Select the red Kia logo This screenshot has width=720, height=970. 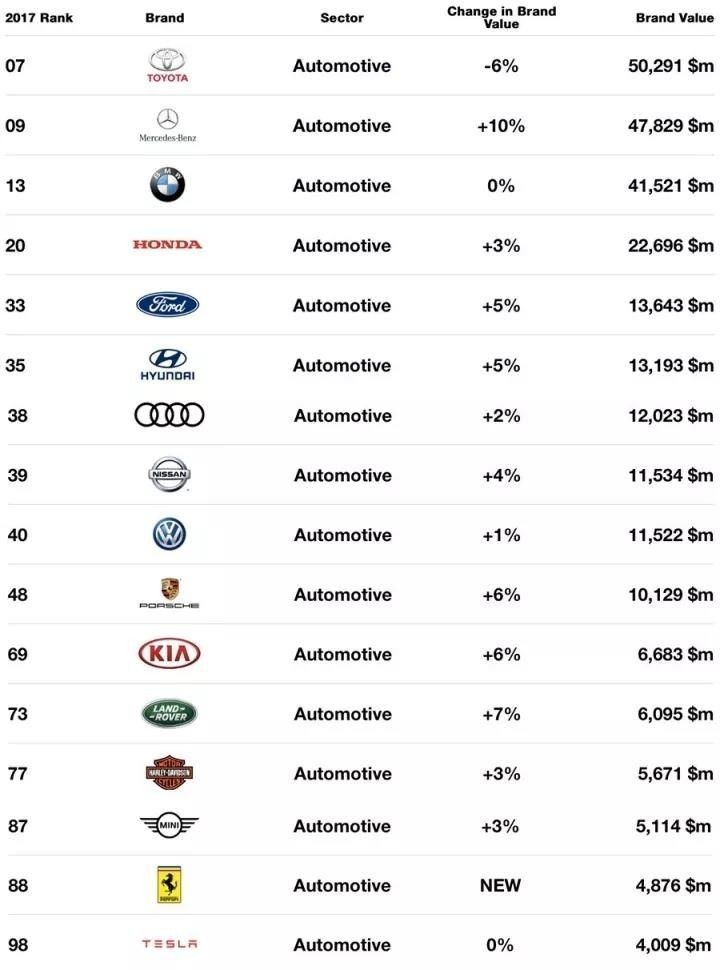pos(169,654)
